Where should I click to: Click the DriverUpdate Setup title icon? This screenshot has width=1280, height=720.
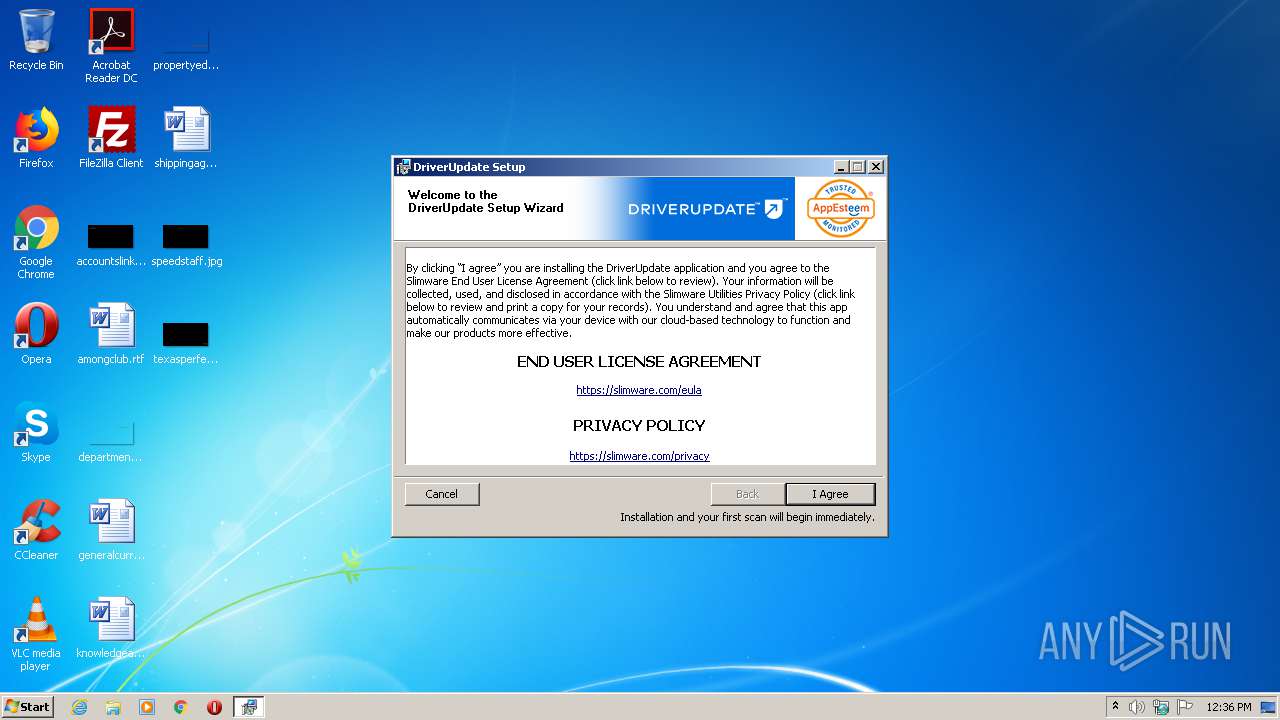(x=403, y=167)
